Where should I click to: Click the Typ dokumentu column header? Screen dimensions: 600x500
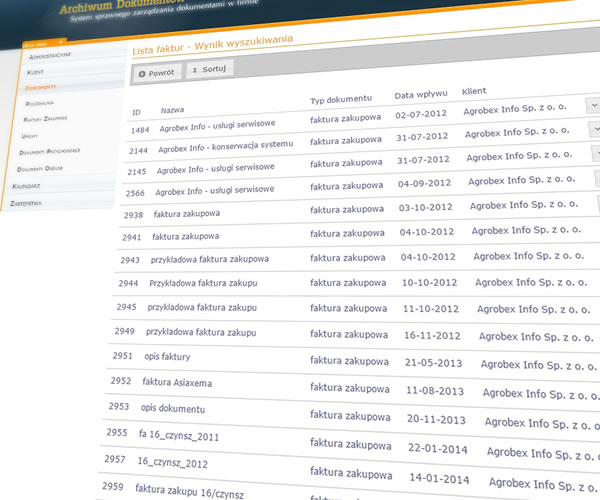click(341, 99)
